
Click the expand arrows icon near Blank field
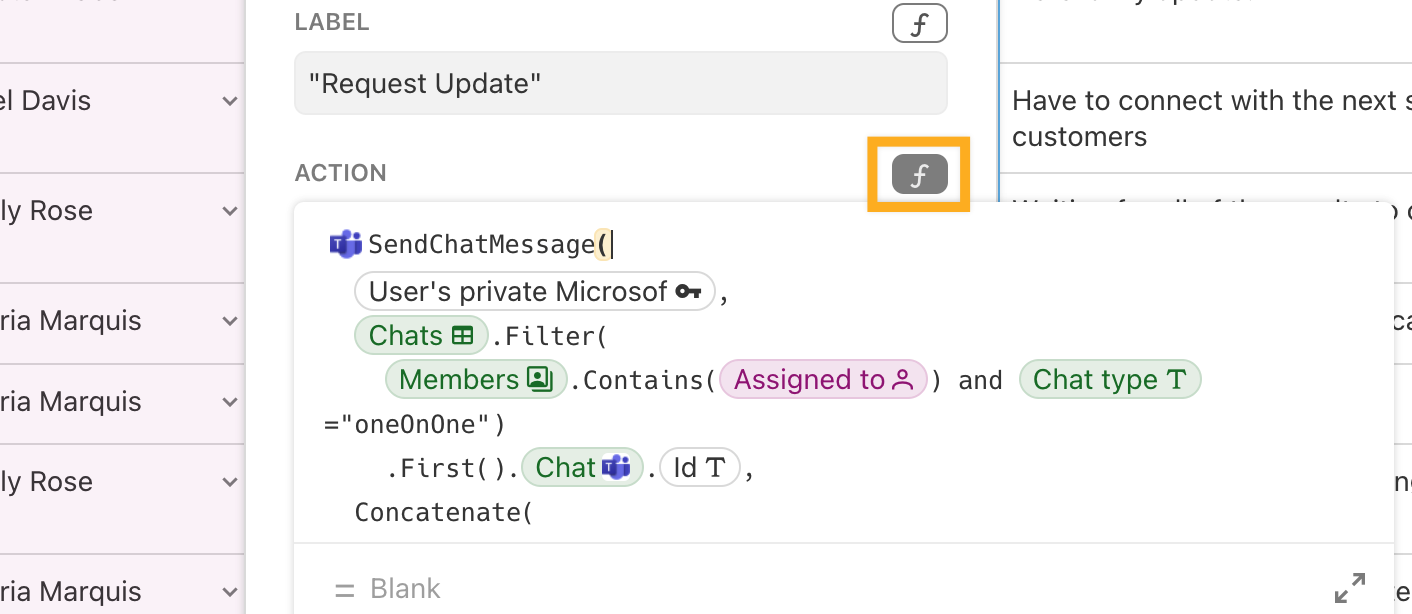coord(1351,588)
